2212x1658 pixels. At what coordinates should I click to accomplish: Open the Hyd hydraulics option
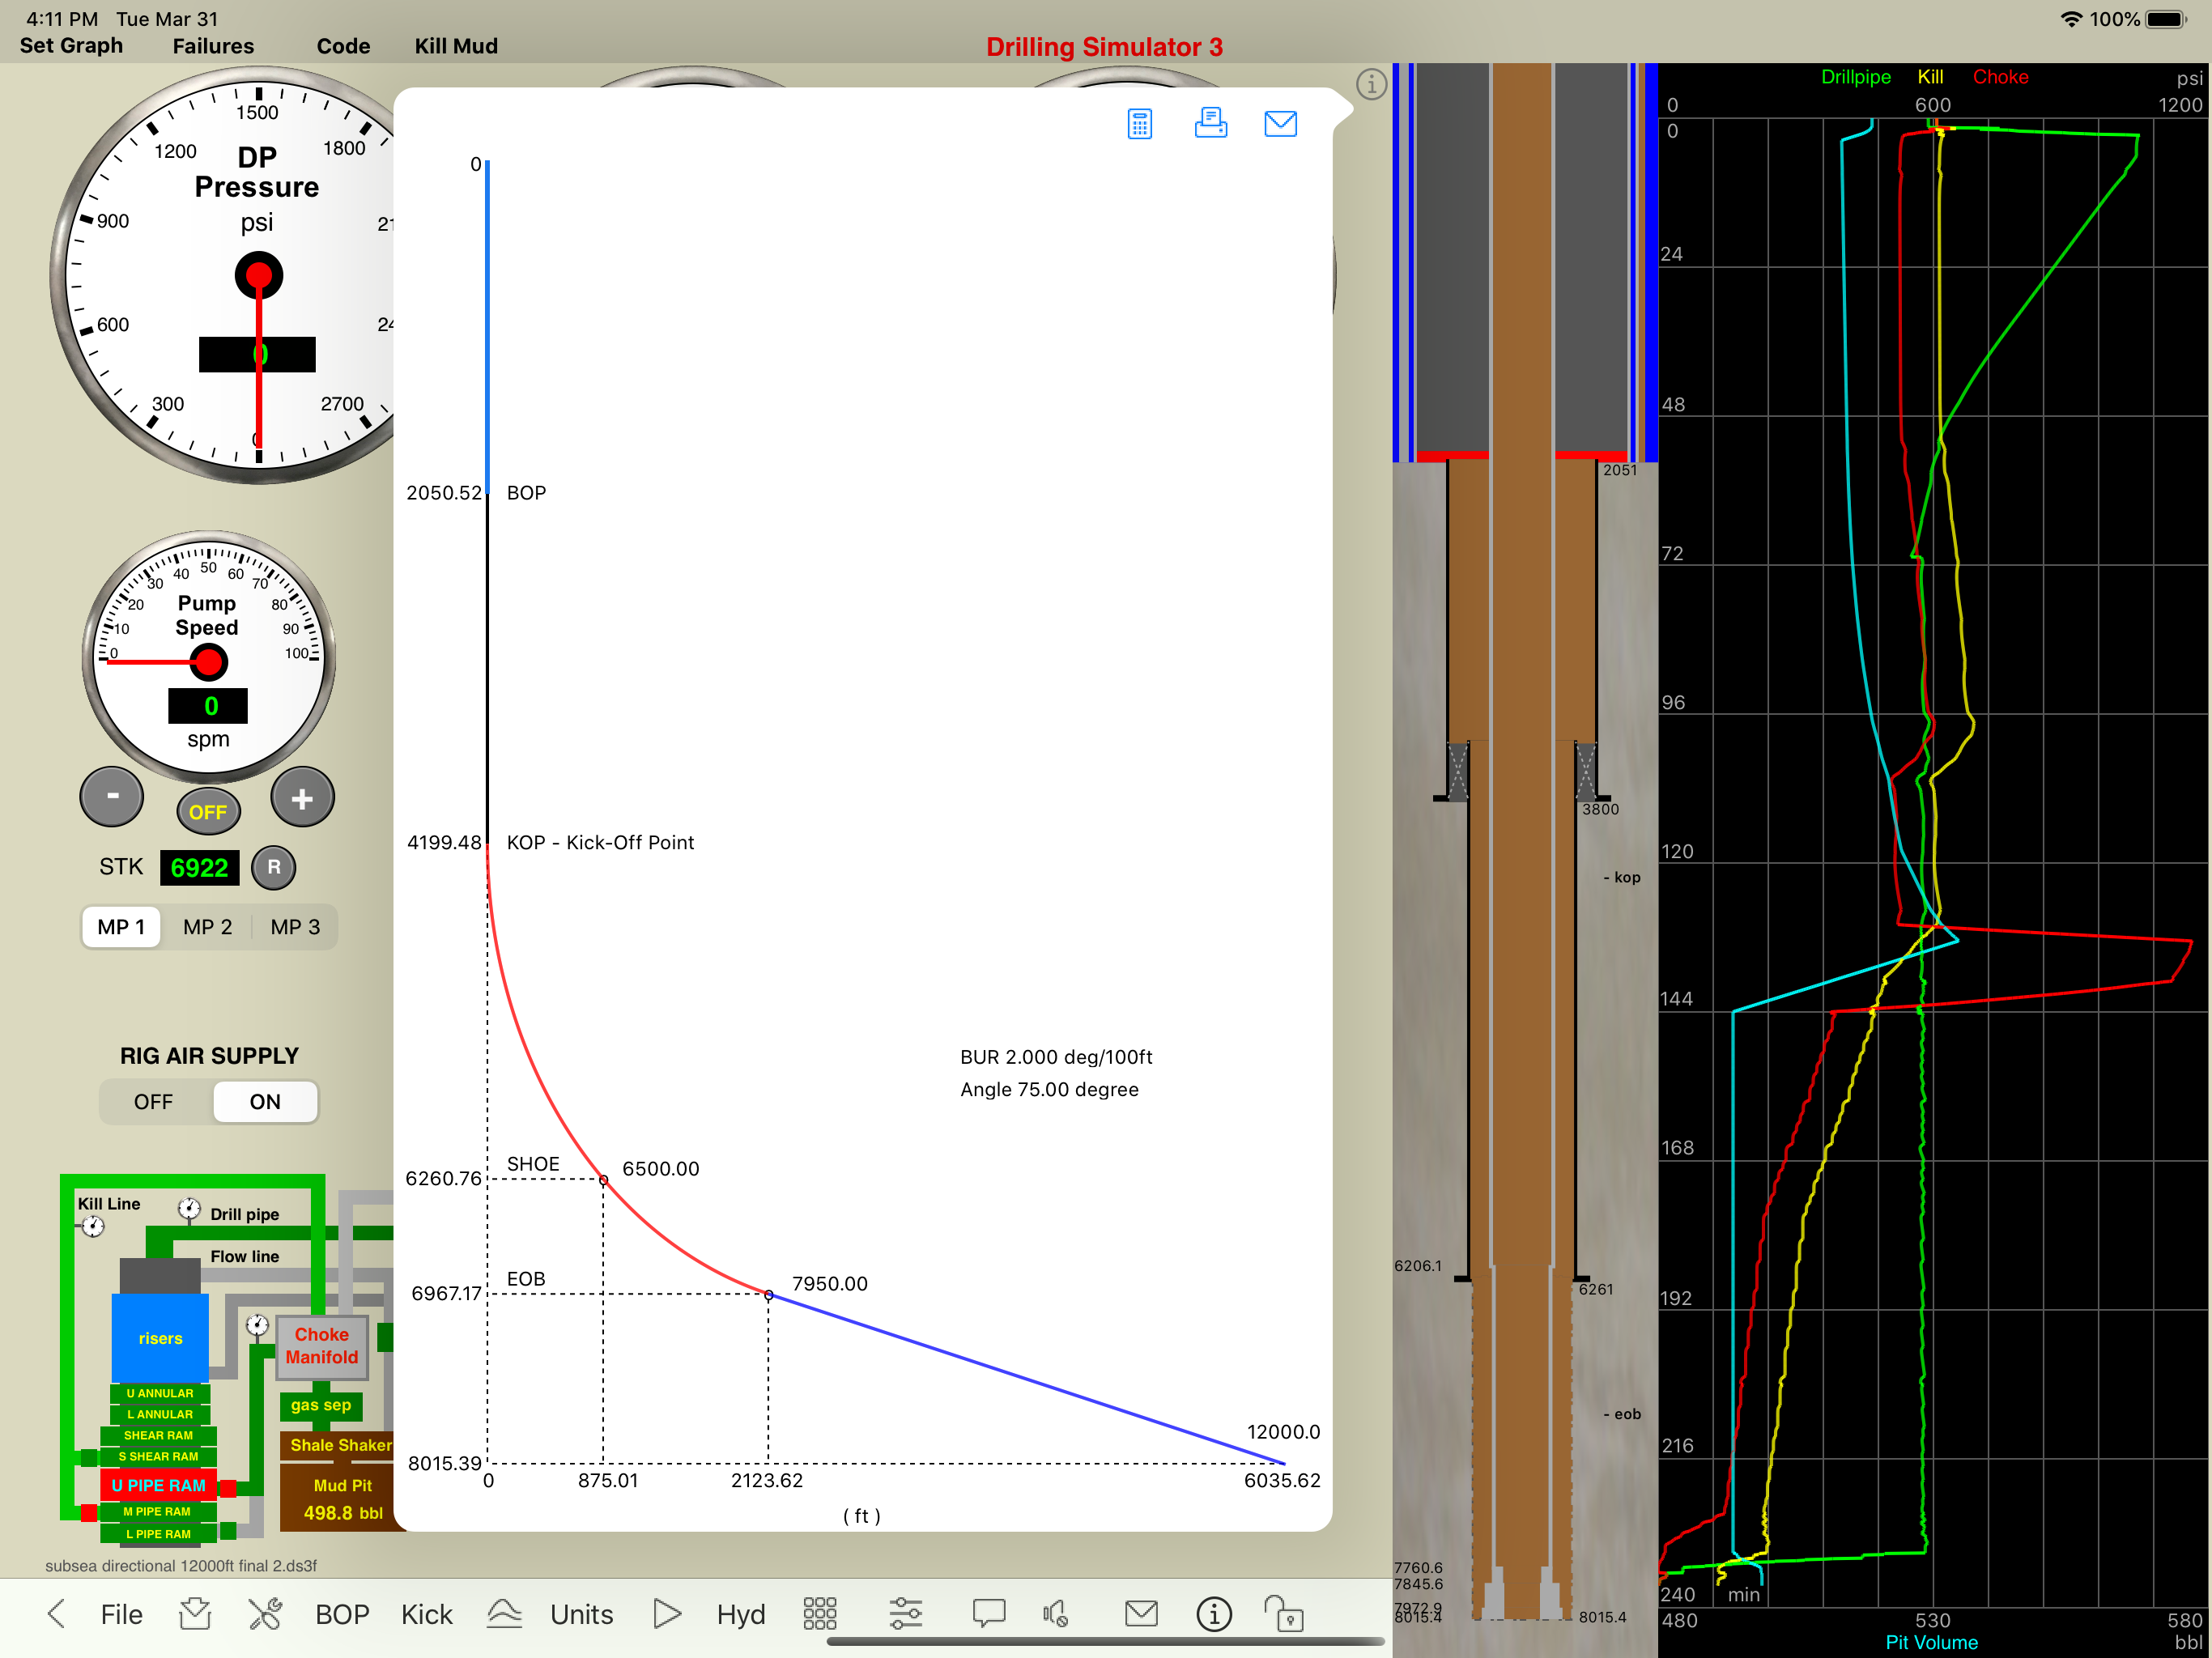click(x=740, y=1614)
